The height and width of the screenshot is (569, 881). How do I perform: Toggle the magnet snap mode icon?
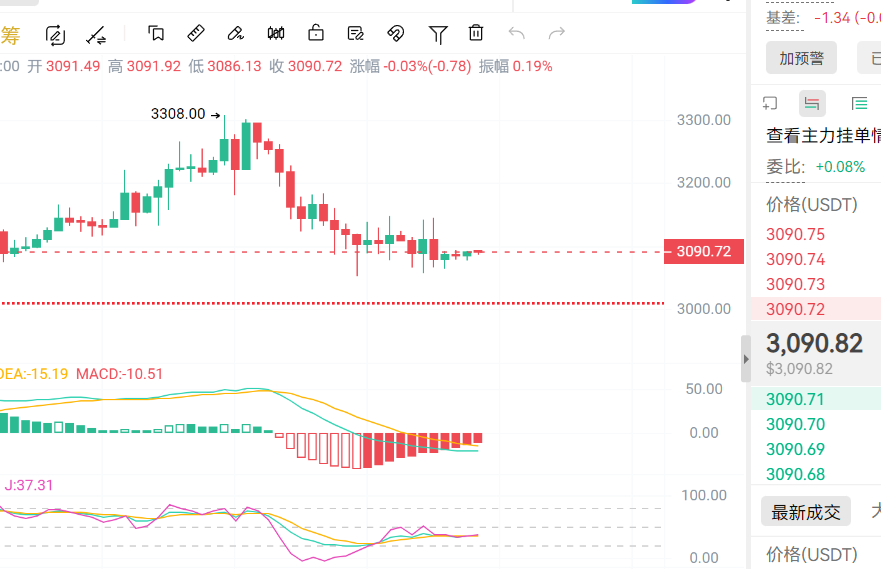tap(396, 34)
